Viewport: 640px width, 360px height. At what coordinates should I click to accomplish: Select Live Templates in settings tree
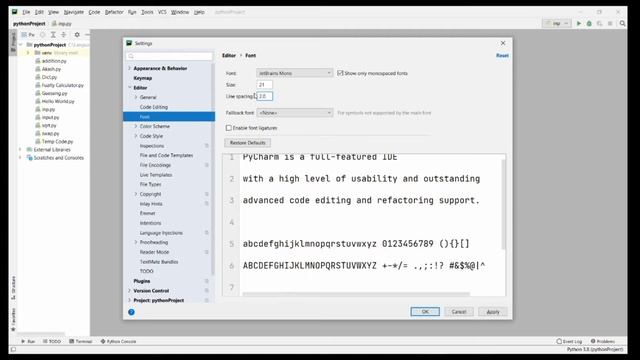click(156, 175)
